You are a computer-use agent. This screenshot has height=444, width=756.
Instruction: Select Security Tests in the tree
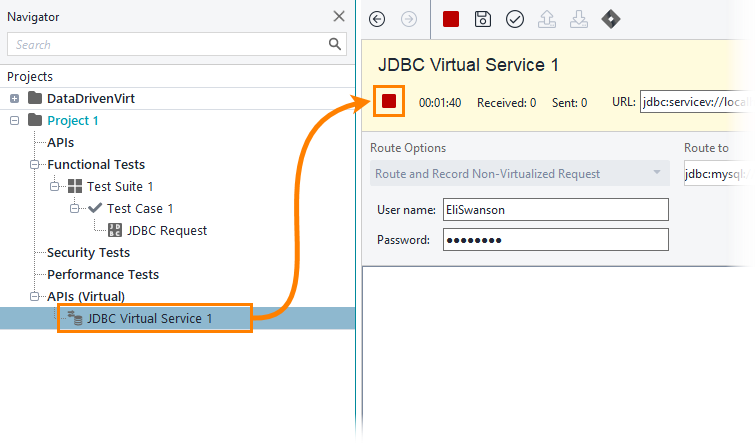click(x=88, y=252)
